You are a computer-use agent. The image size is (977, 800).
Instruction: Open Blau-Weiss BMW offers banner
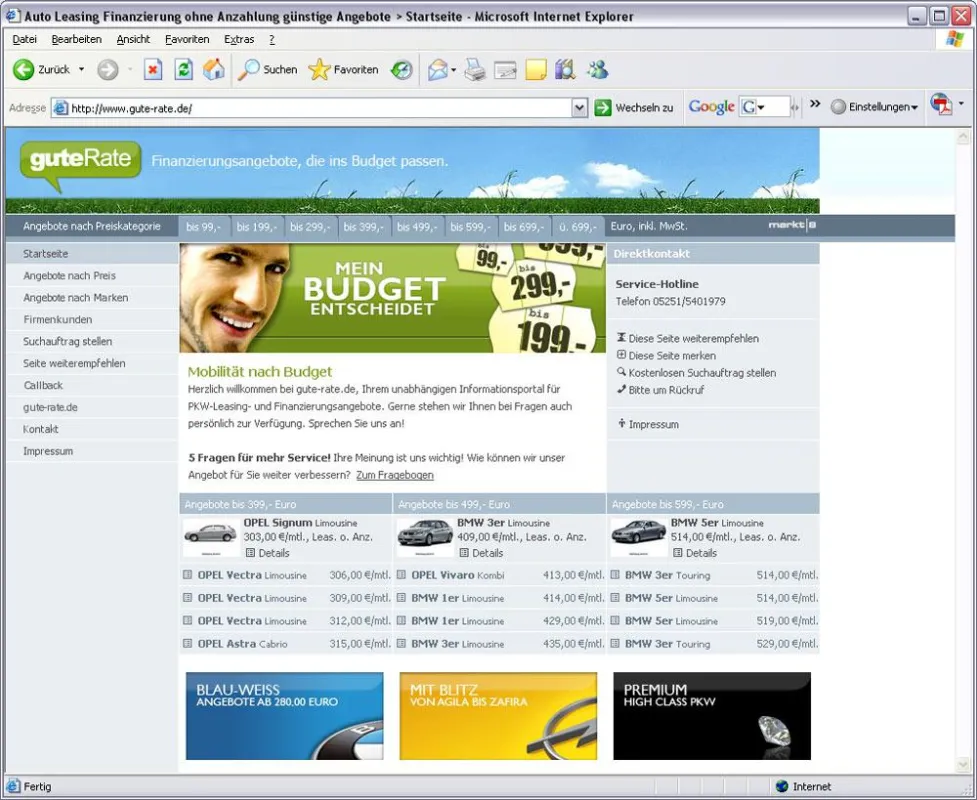tap(285, 716)
